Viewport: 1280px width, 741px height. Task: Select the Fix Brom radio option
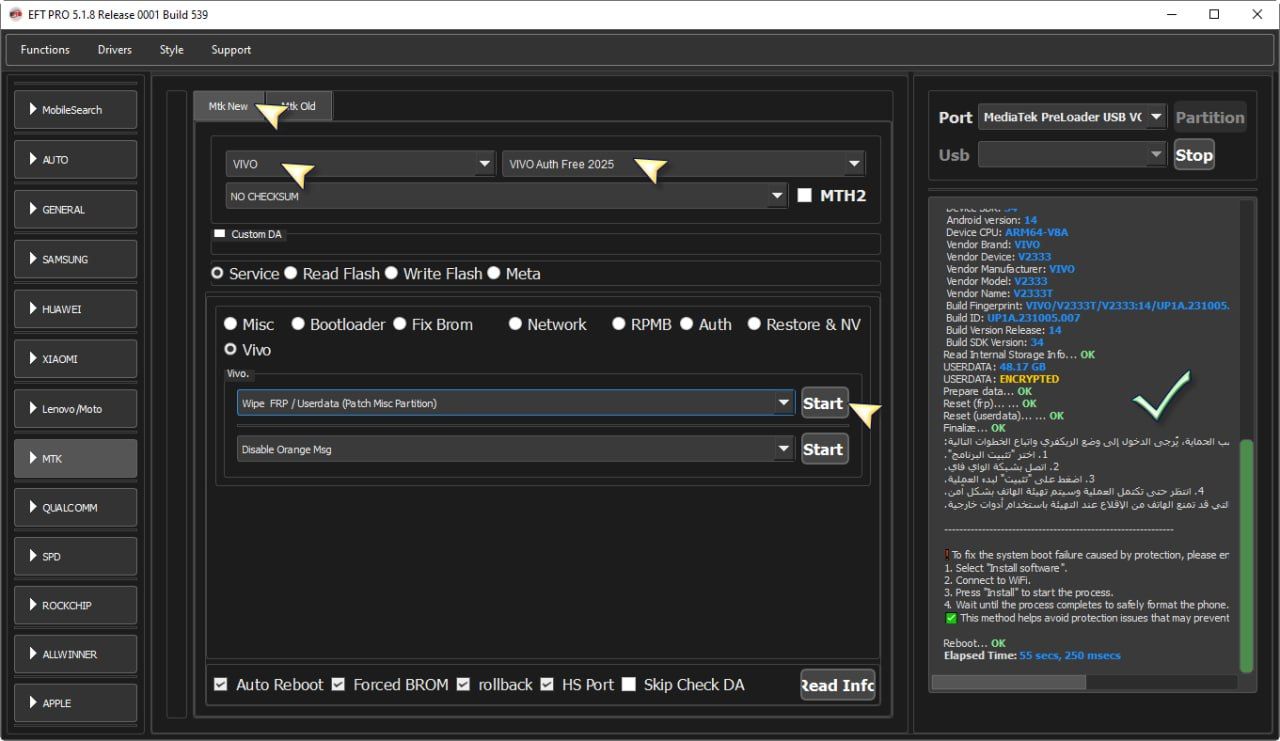pos(400,324)
